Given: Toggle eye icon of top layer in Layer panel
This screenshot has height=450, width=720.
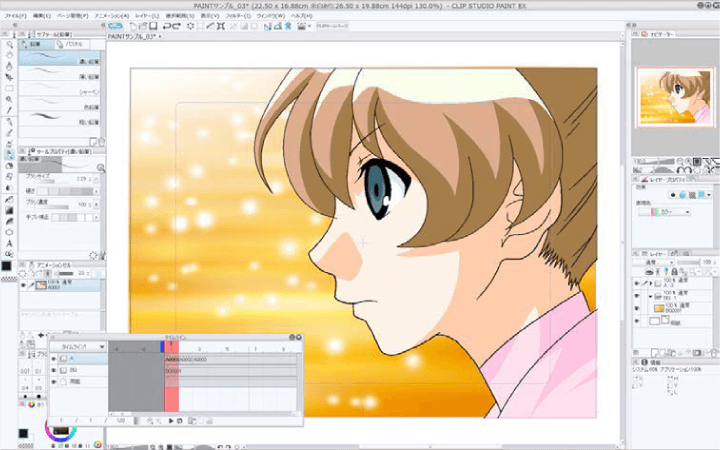Looking at the screenshot, I should tap(637, 283).
